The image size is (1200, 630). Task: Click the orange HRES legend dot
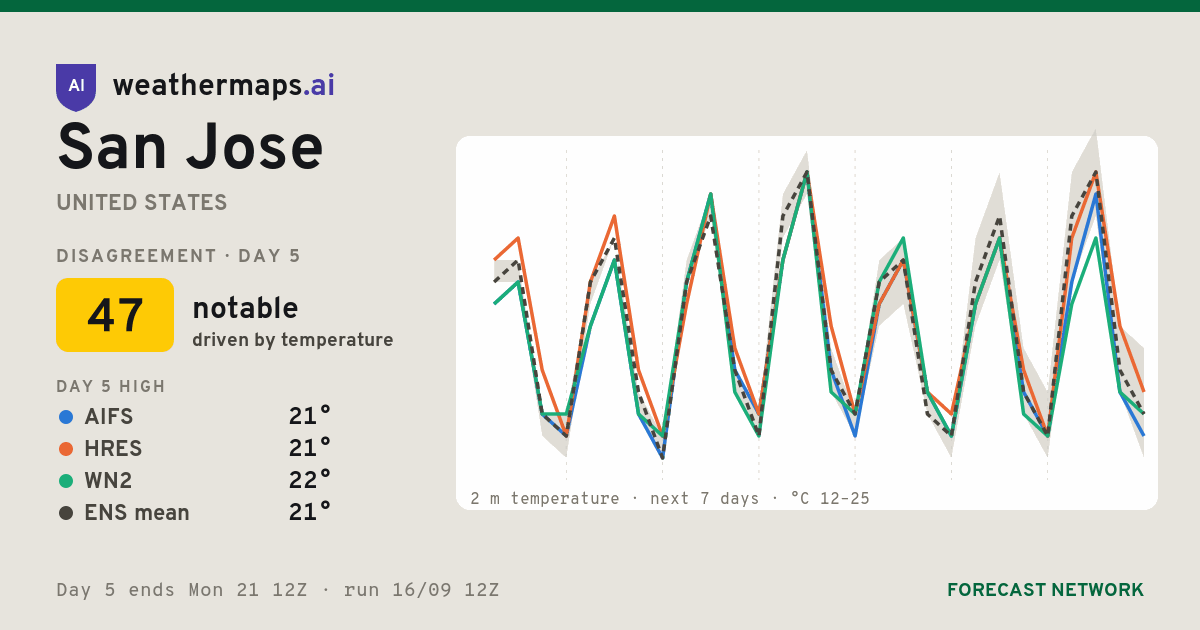pyautogui.click(x=66, y=449)
